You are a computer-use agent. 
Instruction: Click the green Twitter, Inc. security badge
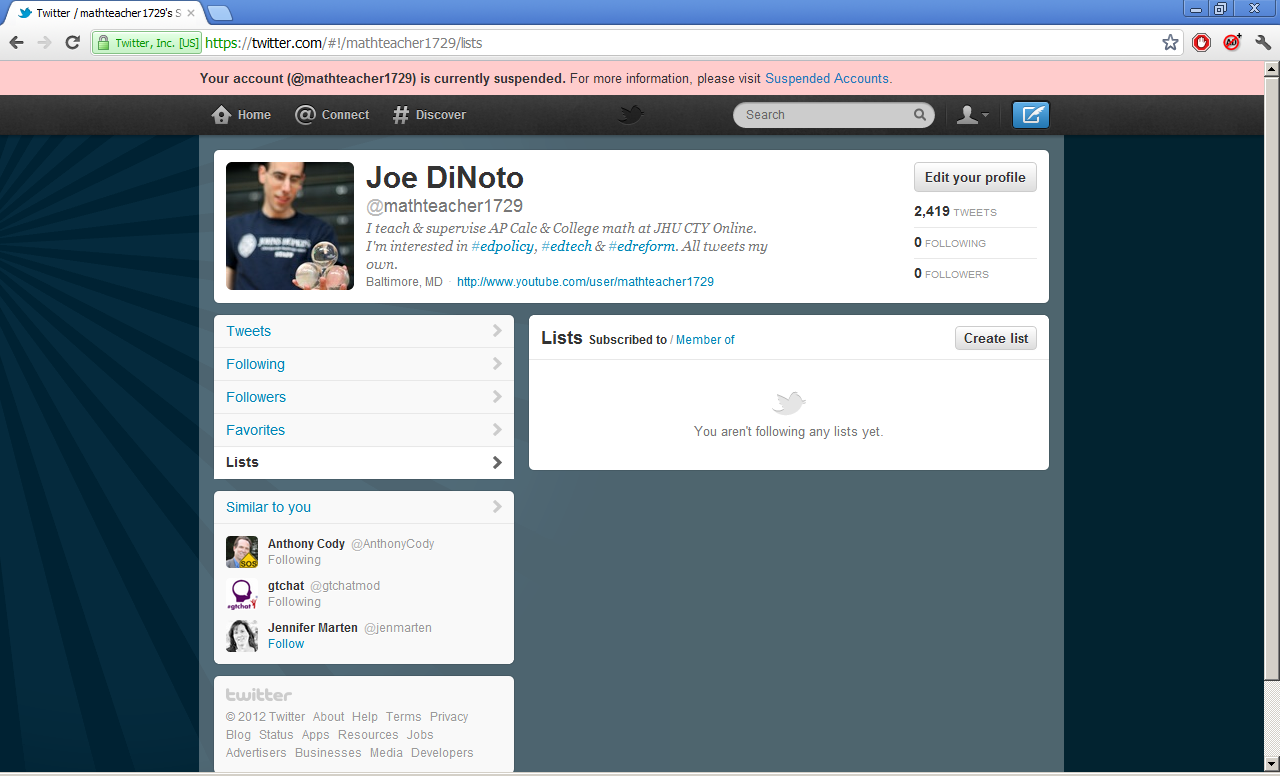[147, 43]
